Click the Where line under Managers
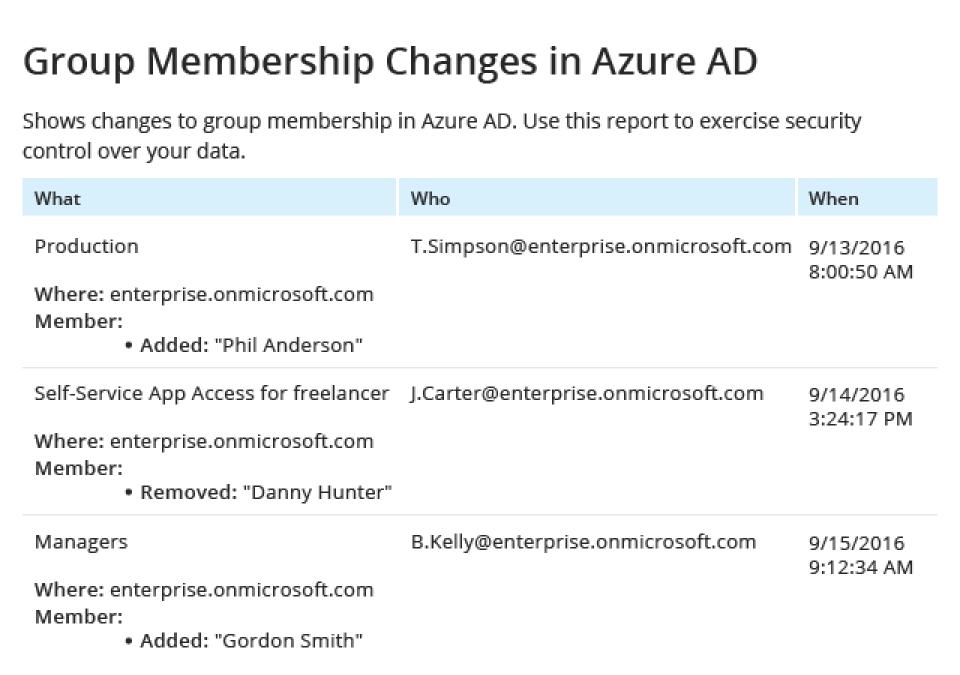This screenshot has height=675, width=960. pos(204,590)
